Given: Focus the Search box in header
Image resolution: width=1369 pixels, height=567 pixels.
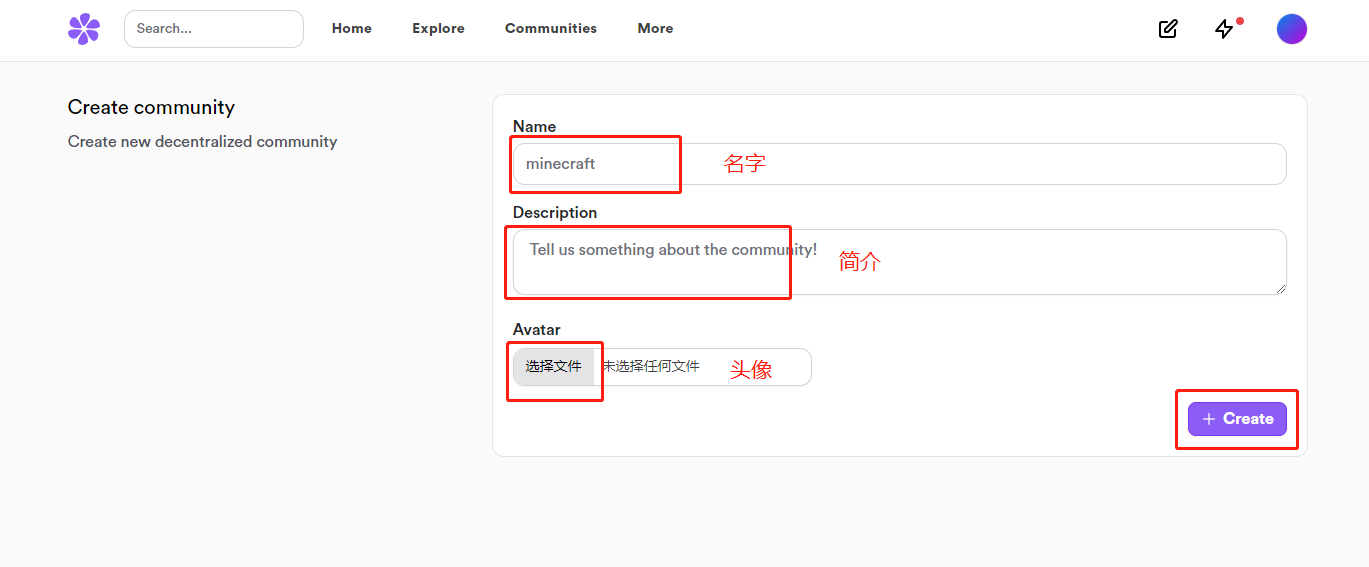Looking at the screenshot, I should tap(214, 29).
